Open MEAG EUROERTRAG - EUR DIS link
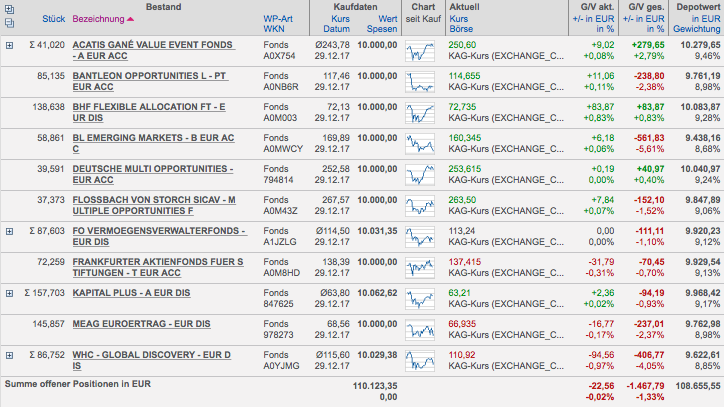724x407 pixels. coord(141,324)
